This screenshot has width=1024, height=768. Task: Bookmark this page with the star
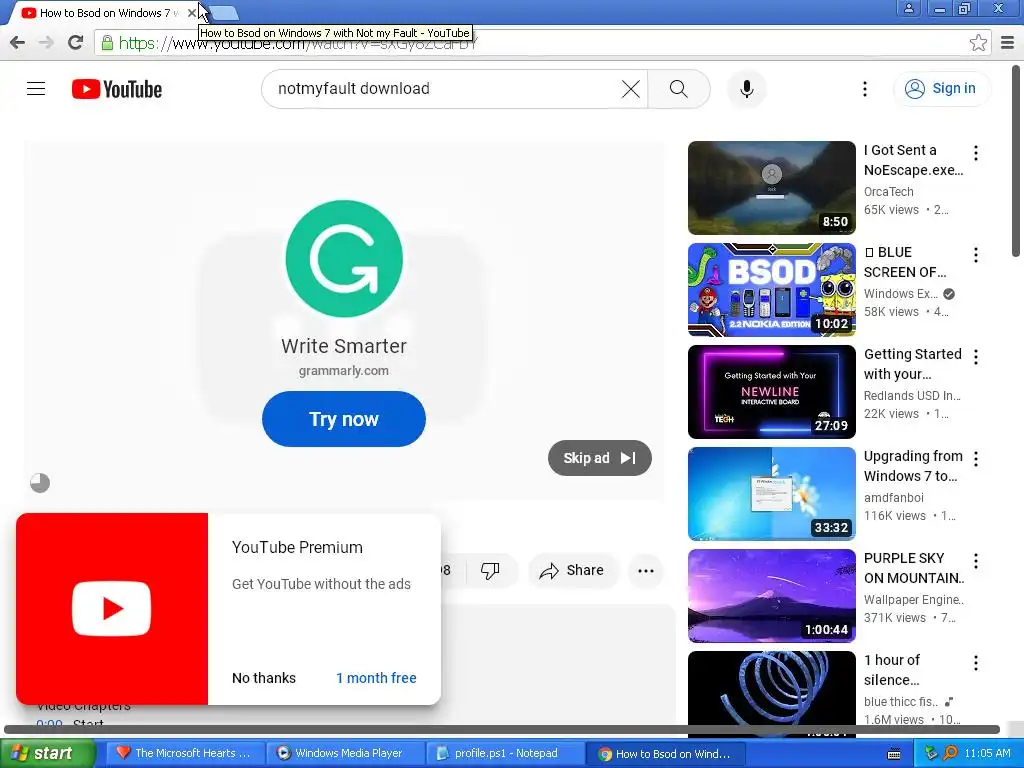[978, 43]
